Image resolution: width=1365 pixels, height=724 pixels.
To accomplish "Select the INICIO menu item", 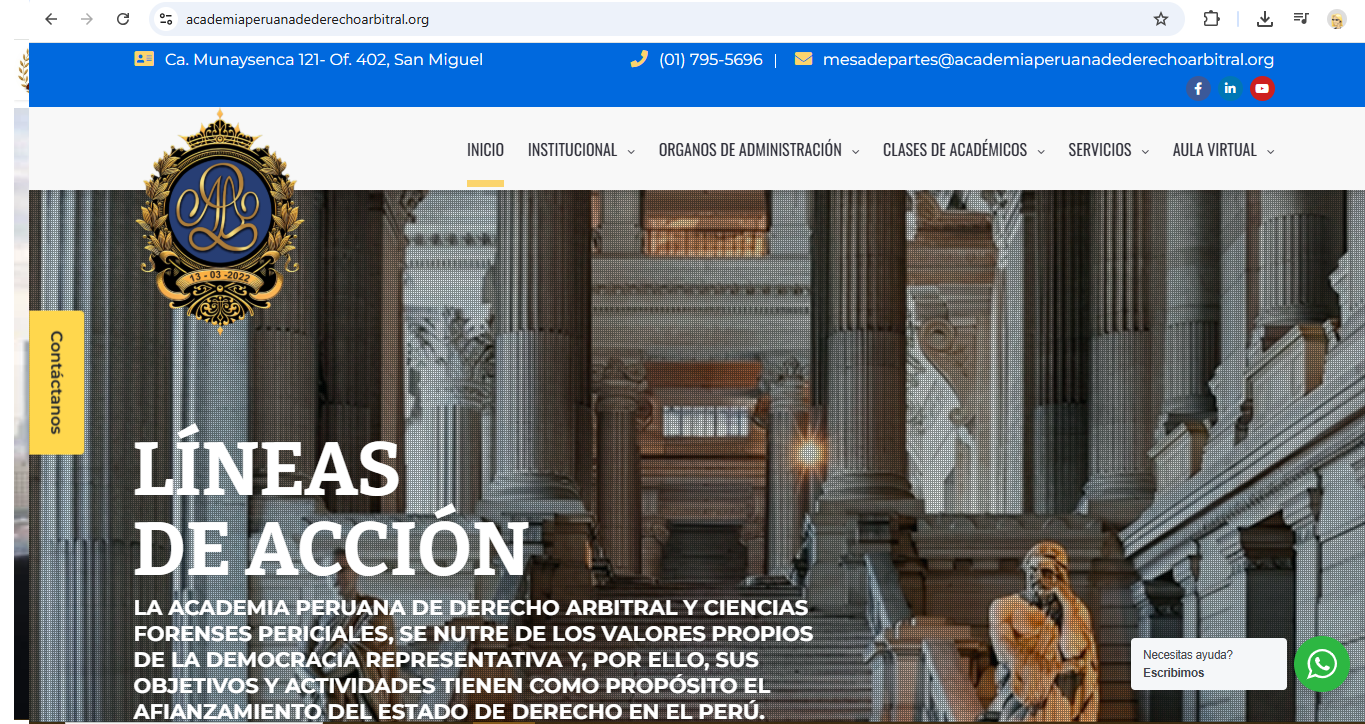I will tap(485, 150).
